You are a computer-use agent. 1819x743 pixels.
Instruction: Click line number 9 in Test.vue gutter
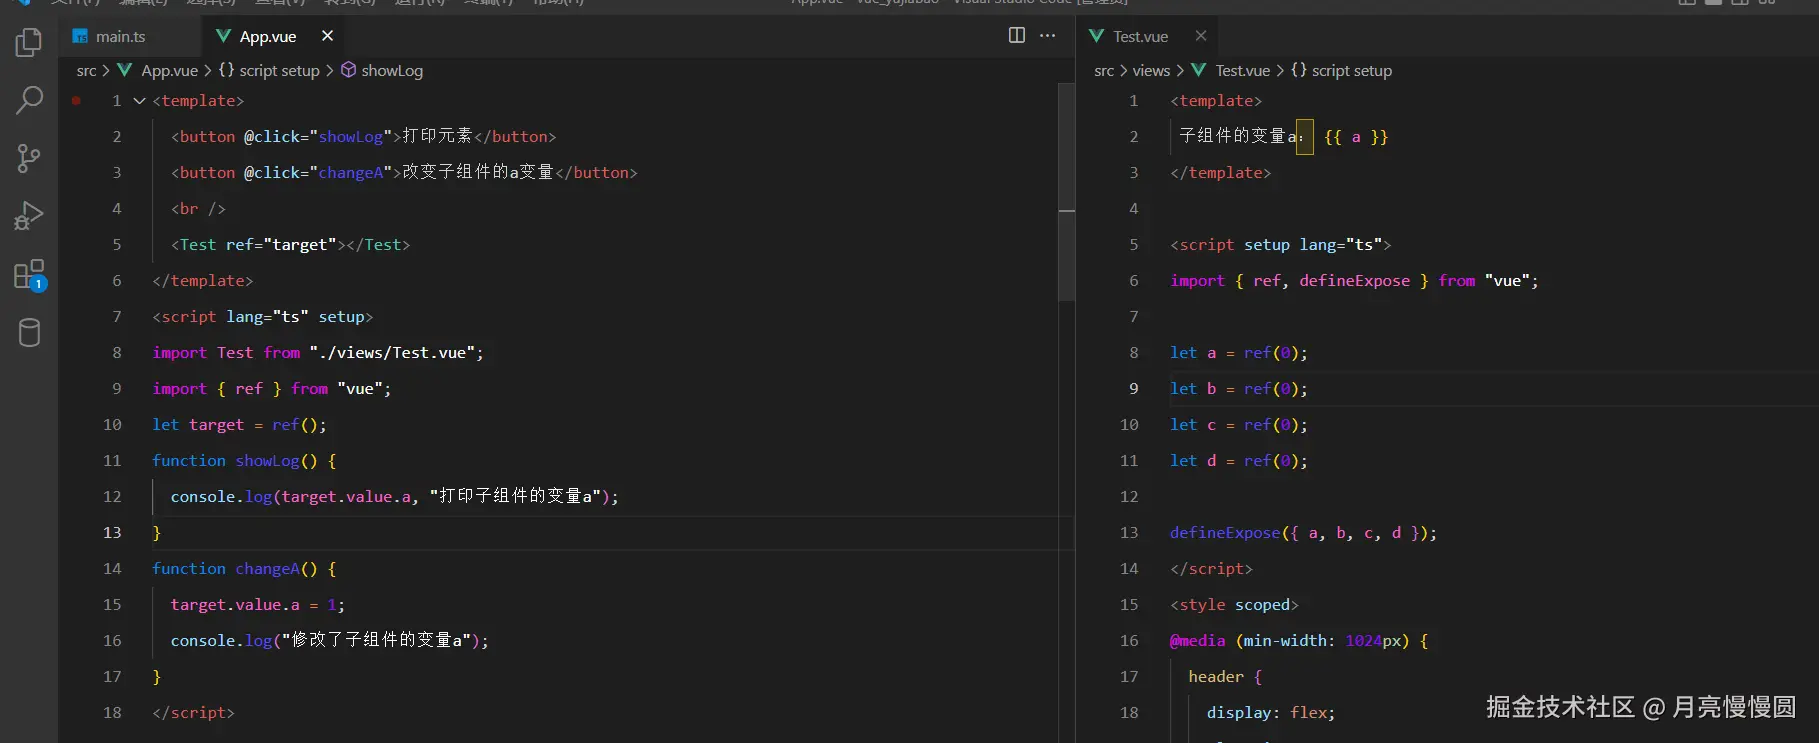(1133, 389)
